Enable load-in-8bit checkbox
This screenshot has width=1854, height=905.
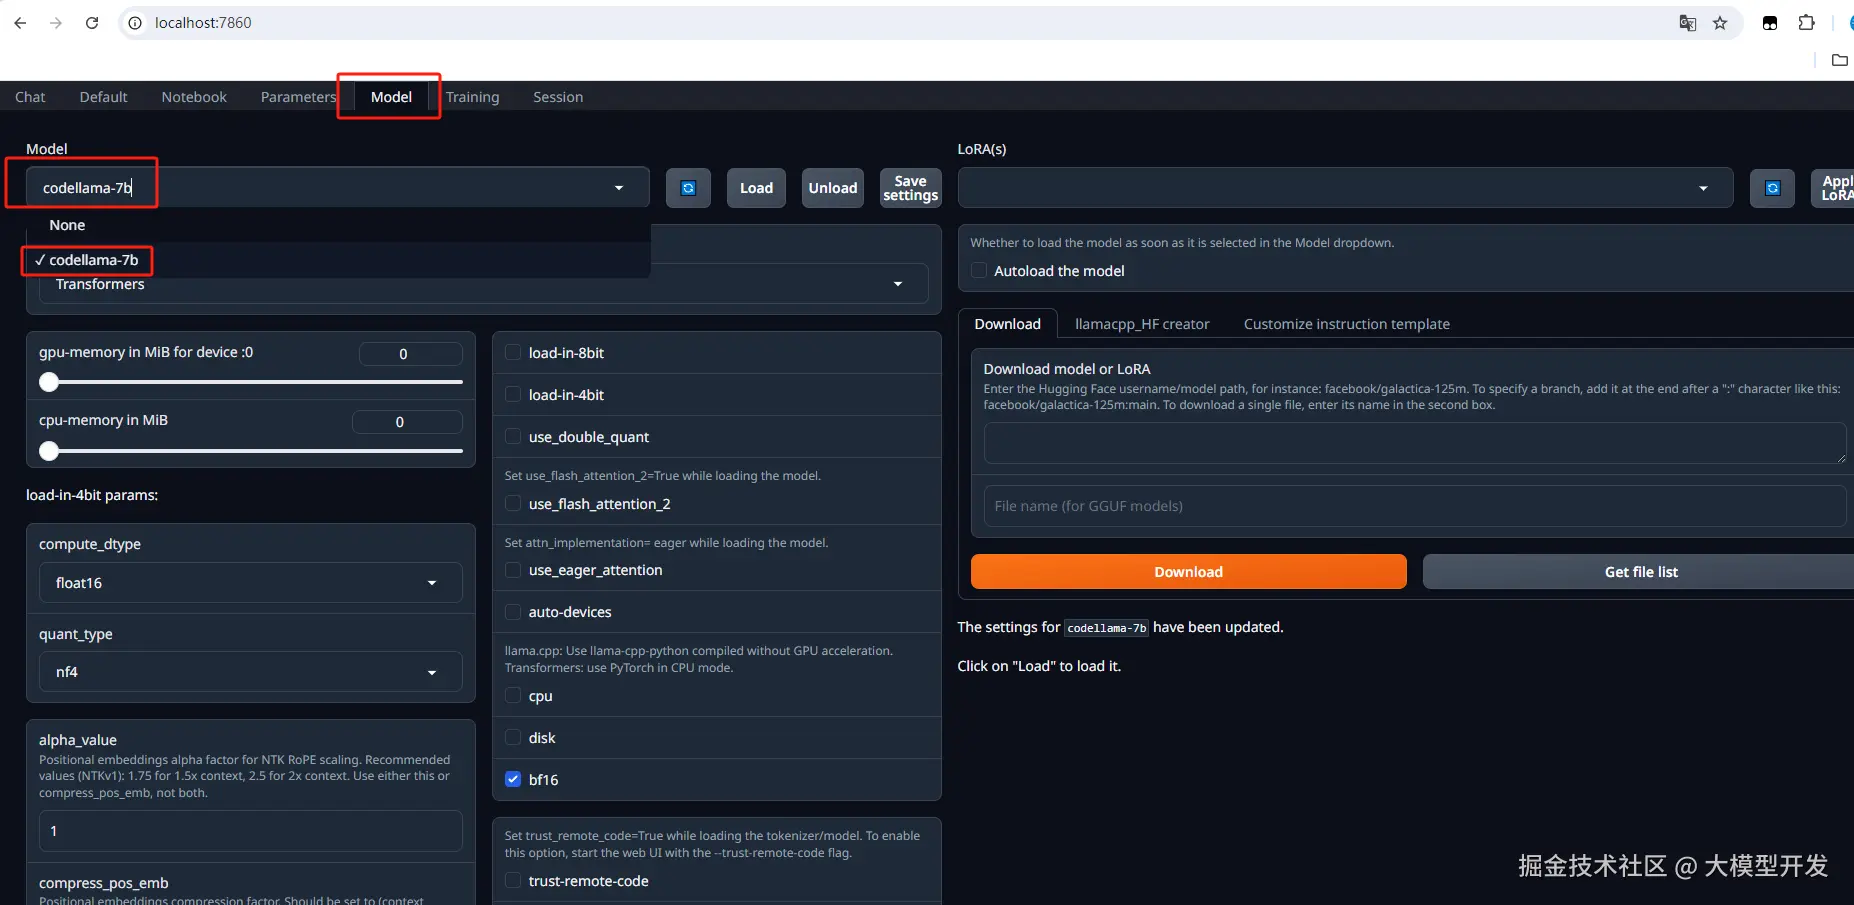[513, 353]
